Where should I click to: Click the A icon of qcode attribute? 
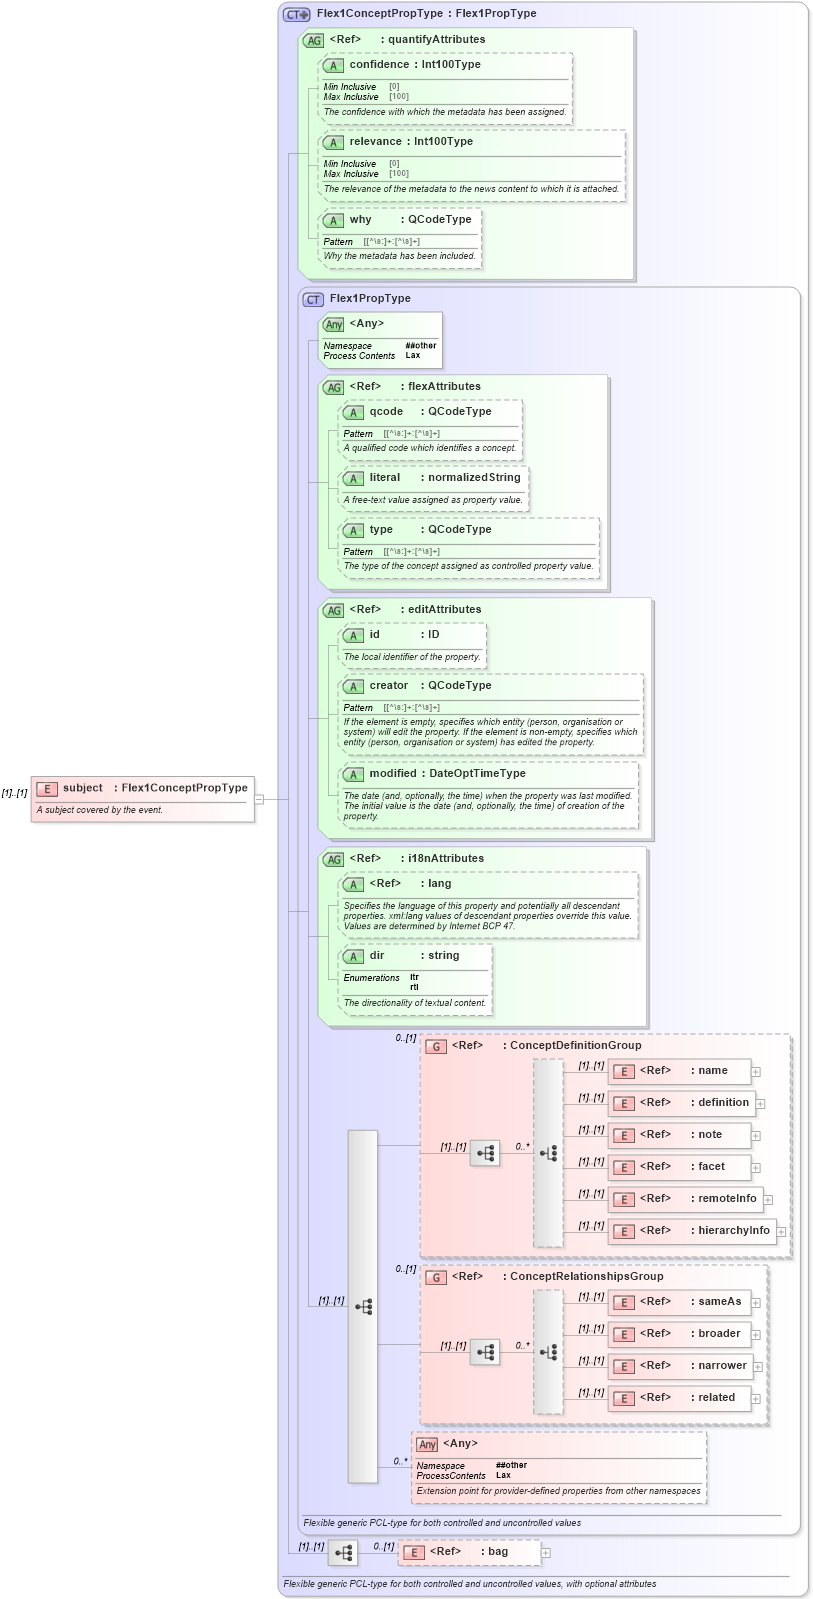click(353, 412)
